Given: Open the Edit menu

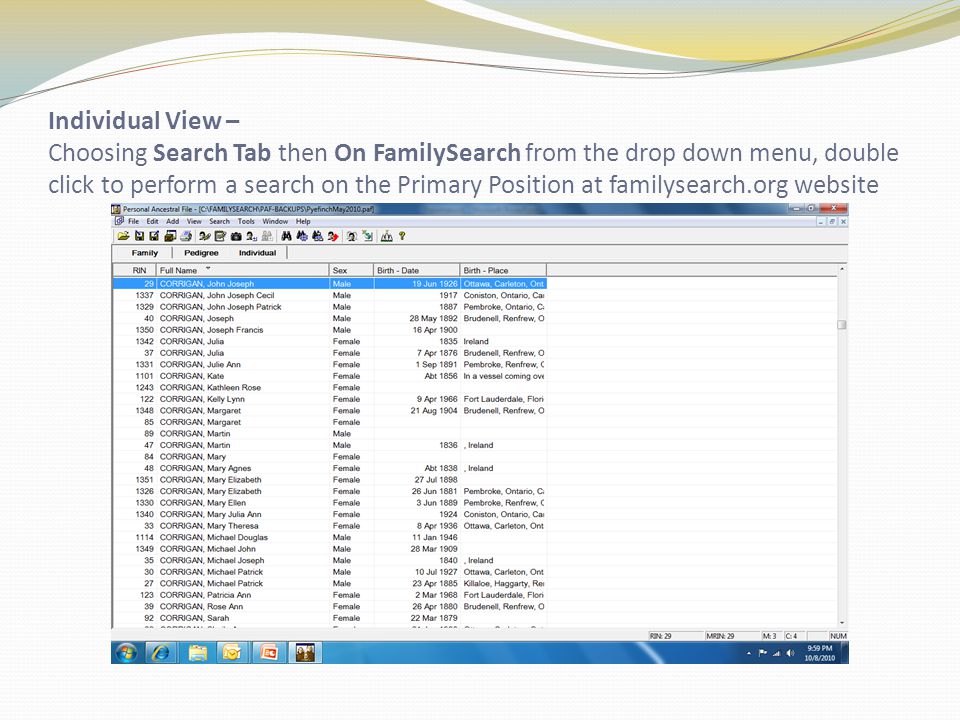Looking at the screenshot, I should [152, 222].
